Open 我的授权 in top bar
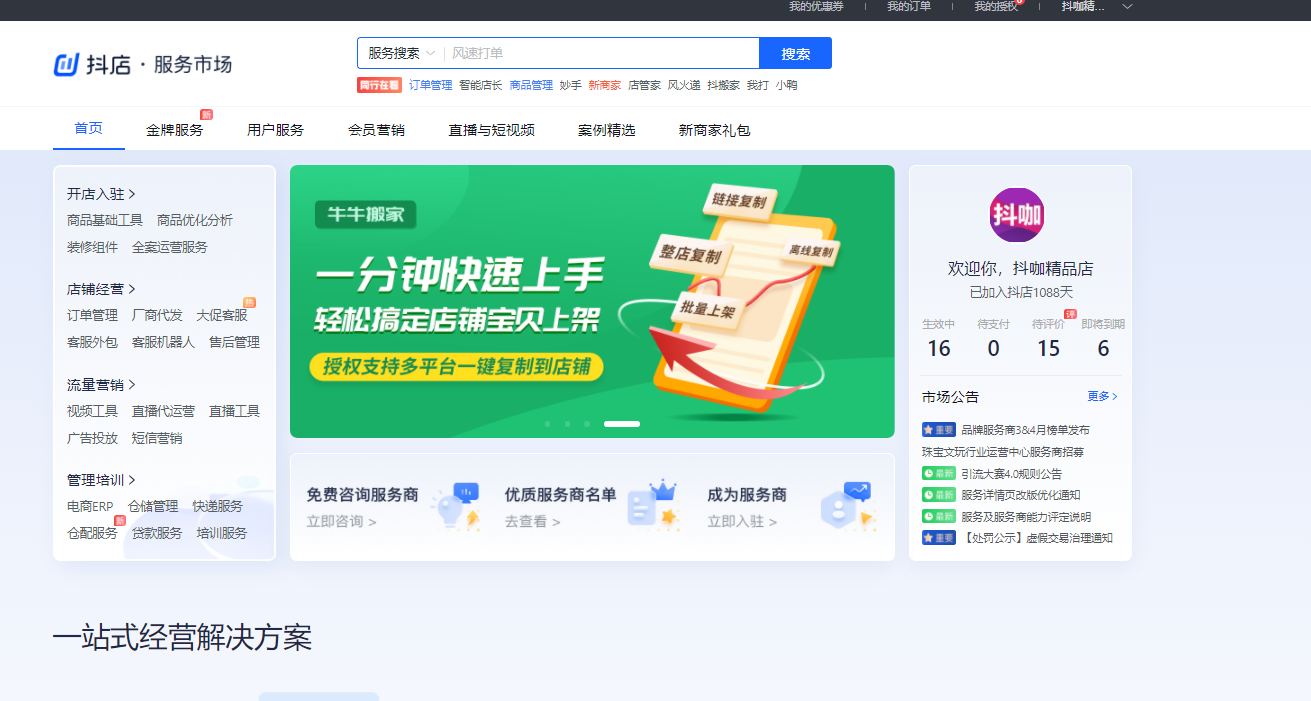This screenshot has width=1311, height=701. click(x=996, y=6)
